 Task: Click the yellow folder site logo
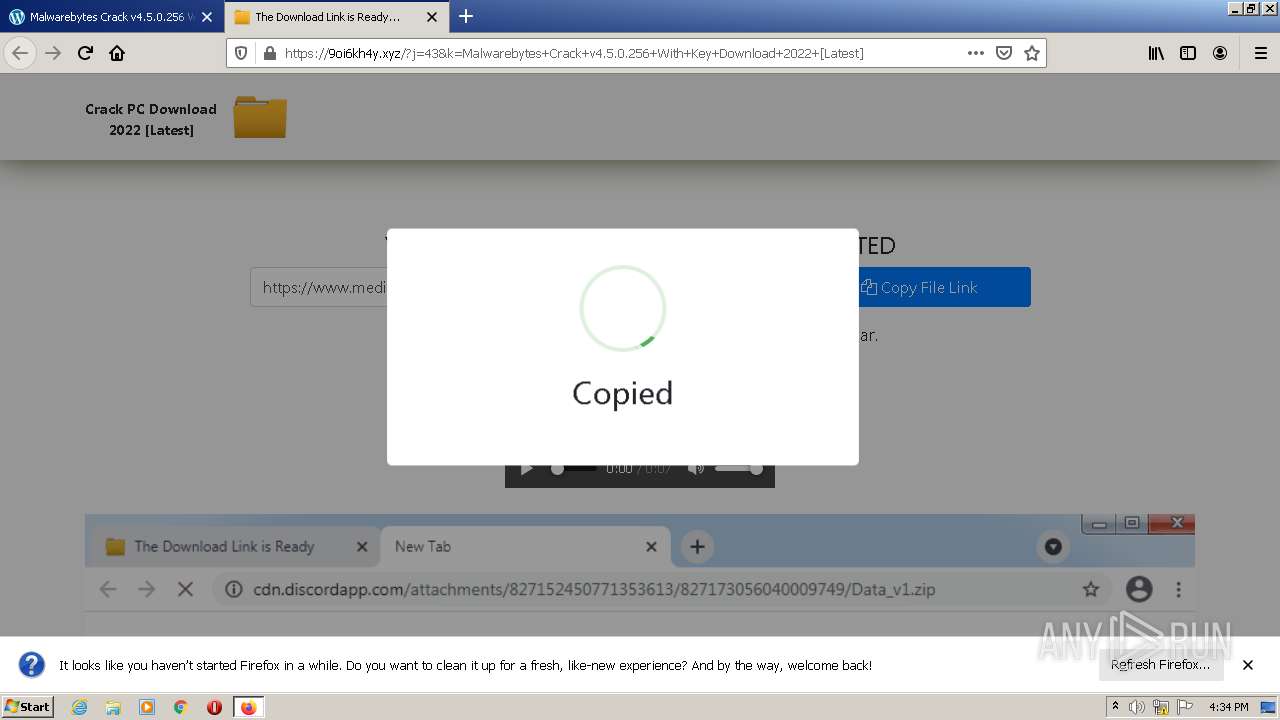pos(260,117)
